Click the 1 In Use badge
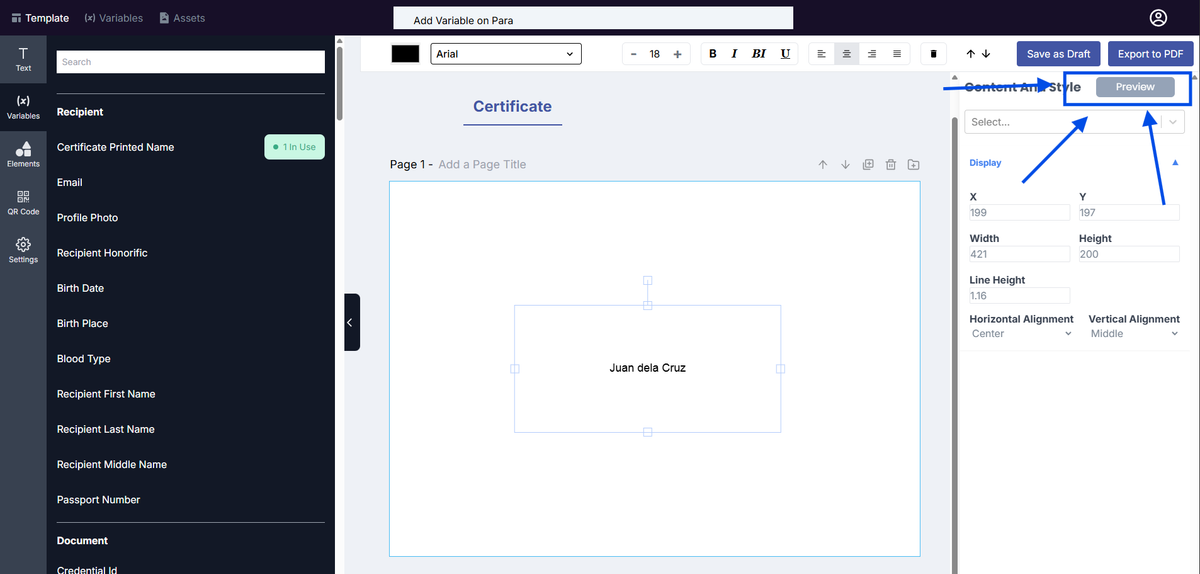This screenshot has height=574, width=1200. (295, 147)
